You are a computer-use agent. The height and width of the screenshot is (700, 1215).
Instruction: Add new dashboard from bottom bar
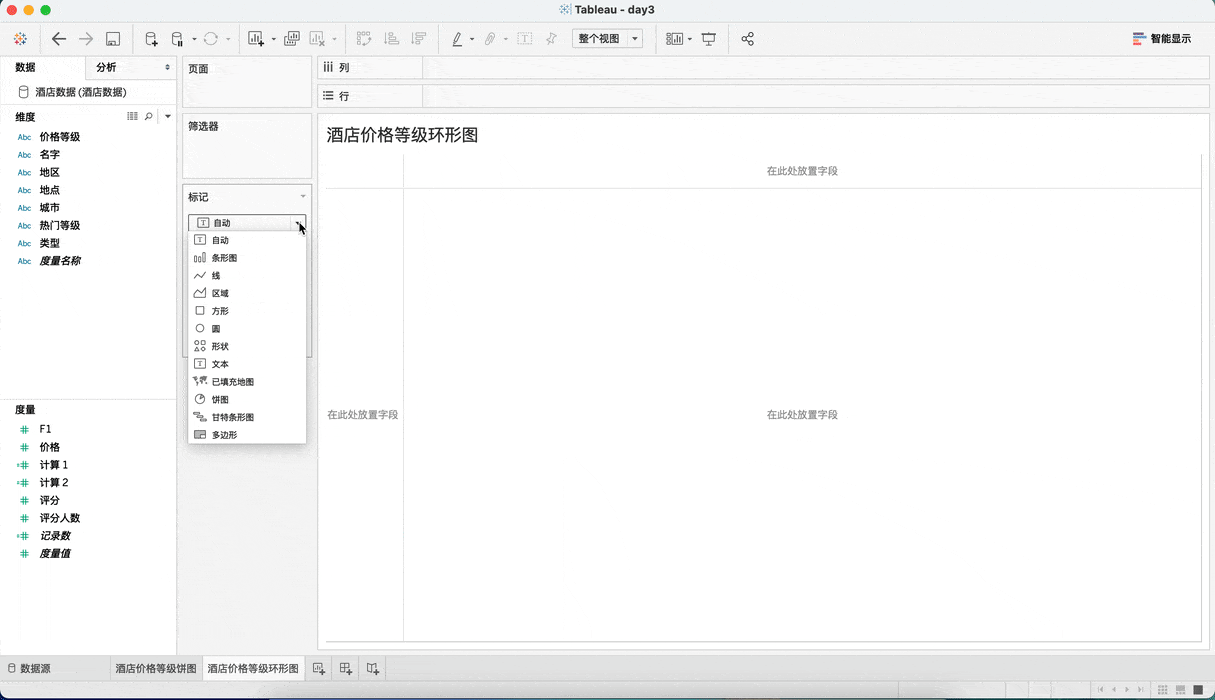pos(346,668)
